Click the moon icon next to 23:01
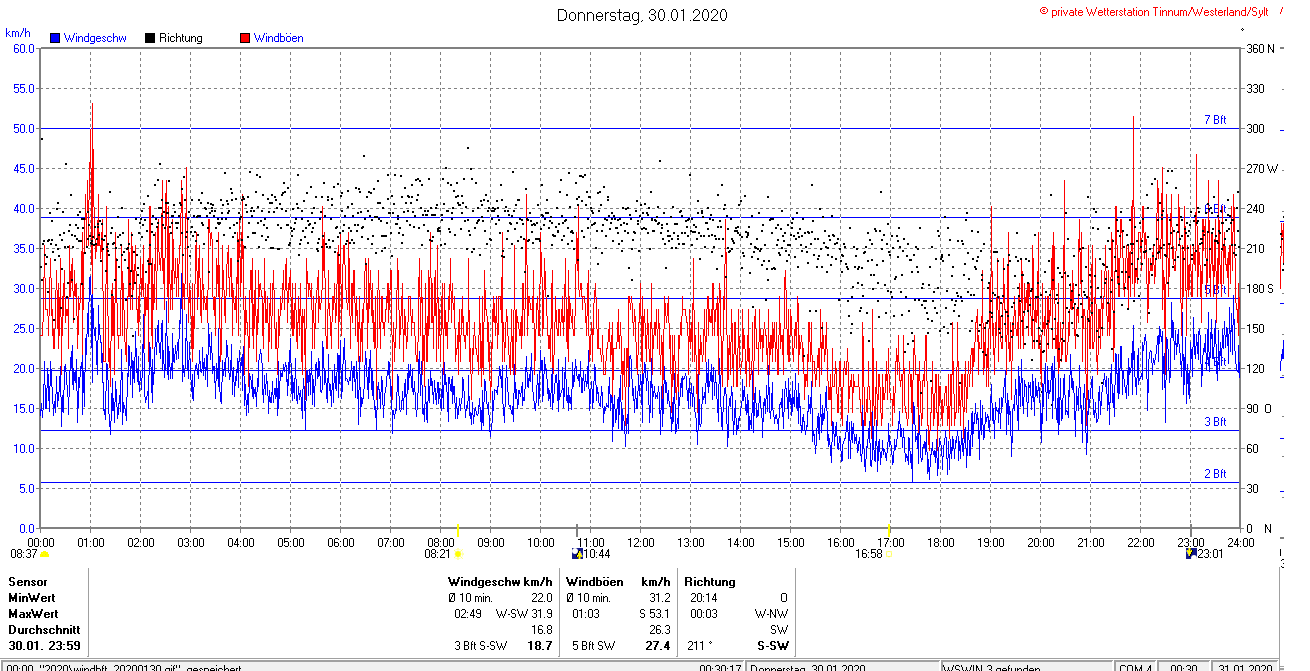The height and width of the screenshot is (671, 1310). [1190, 553]
